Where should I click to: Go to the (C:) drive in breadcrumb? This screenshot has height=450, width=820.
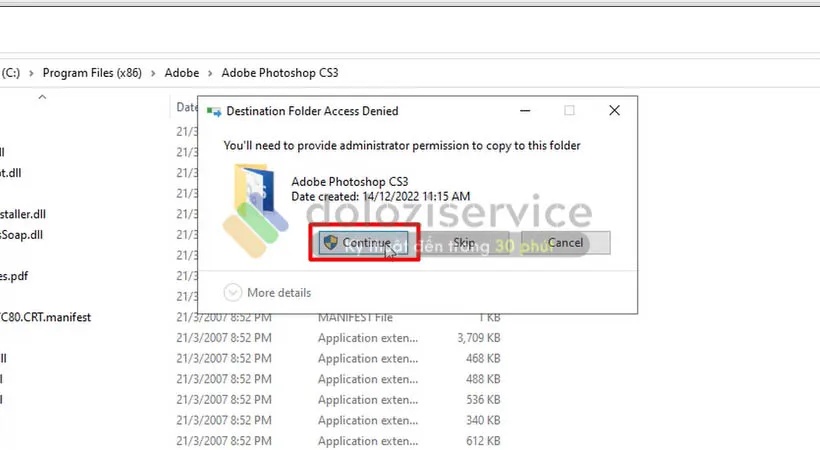click(x=10, y=73)
